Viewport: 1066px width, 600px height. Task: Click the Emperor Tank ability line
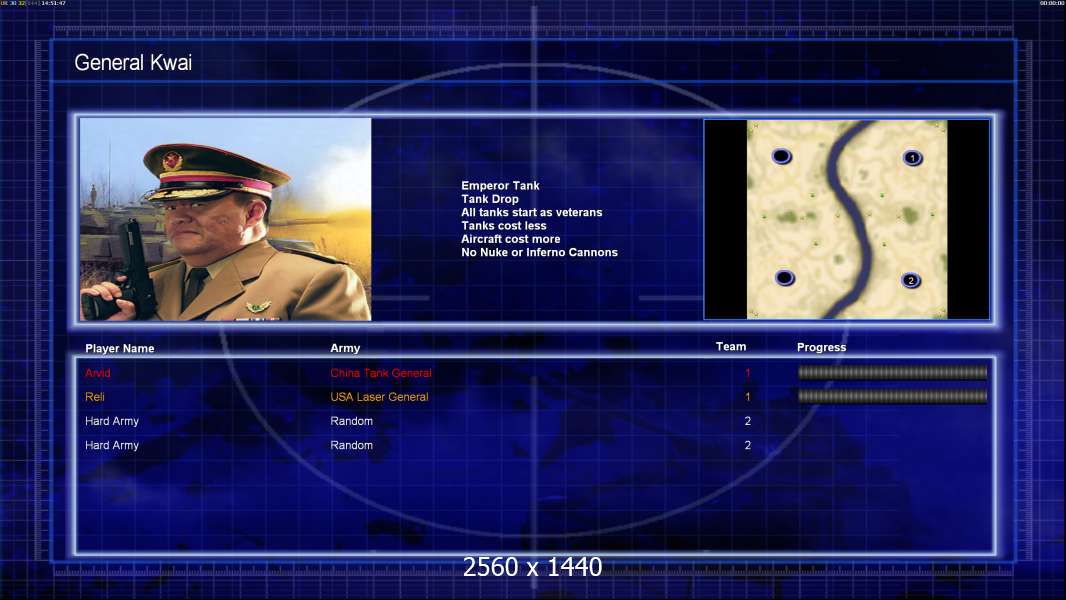point(500,186)
